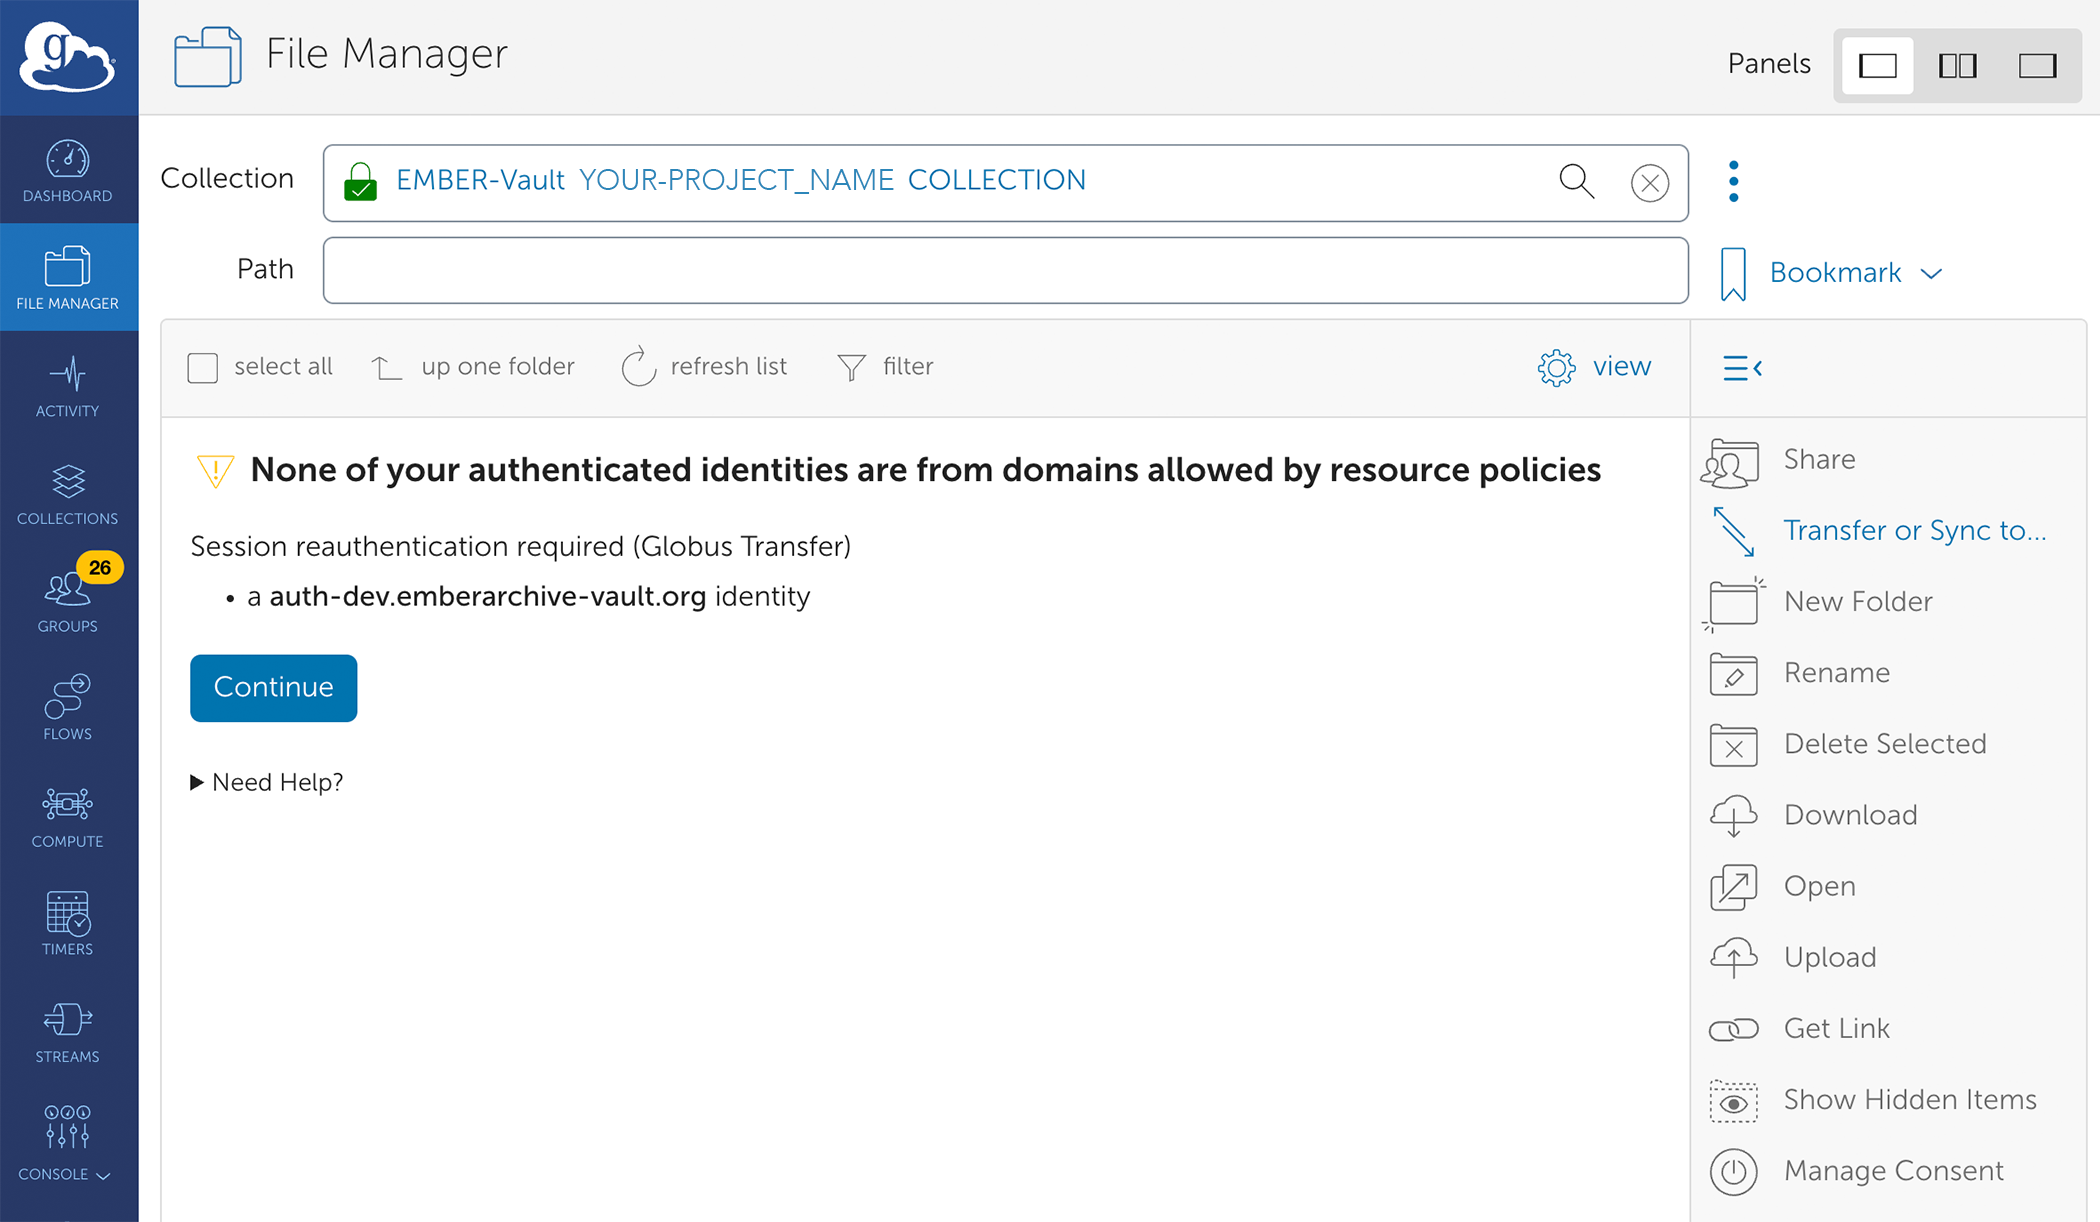Viewport: 2100px width, 1222px height.
Task: Open the Flows page
Action: point(68,709)
